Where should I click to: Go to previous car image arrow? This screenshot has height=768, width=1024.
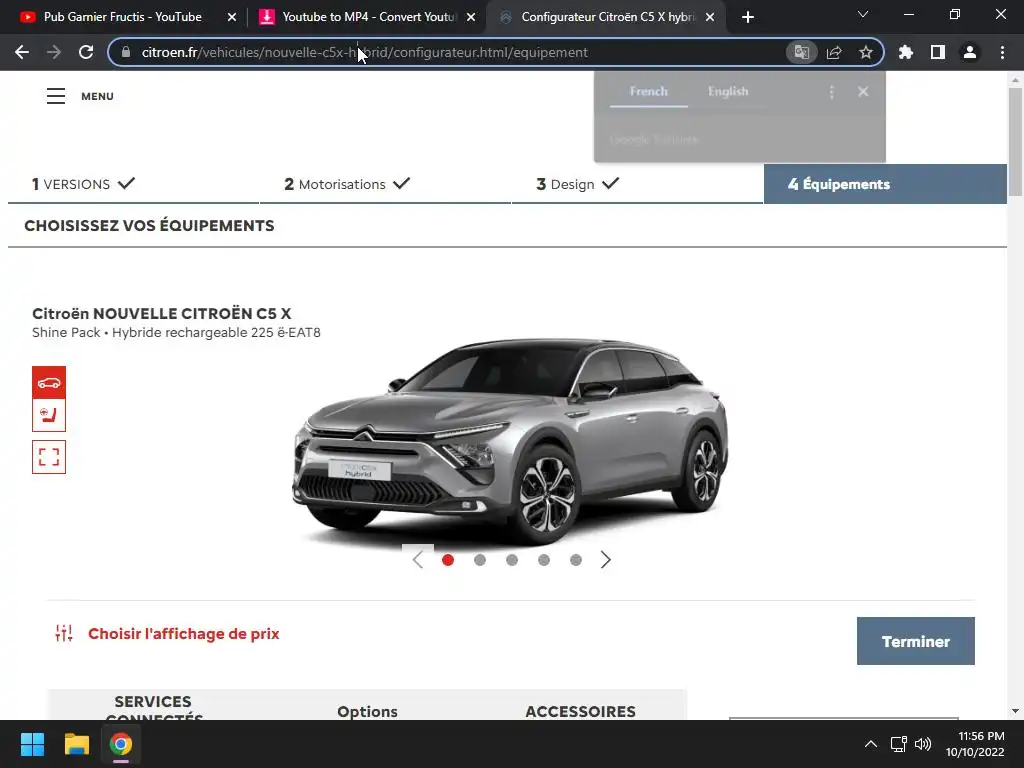[x=418, y=560]
